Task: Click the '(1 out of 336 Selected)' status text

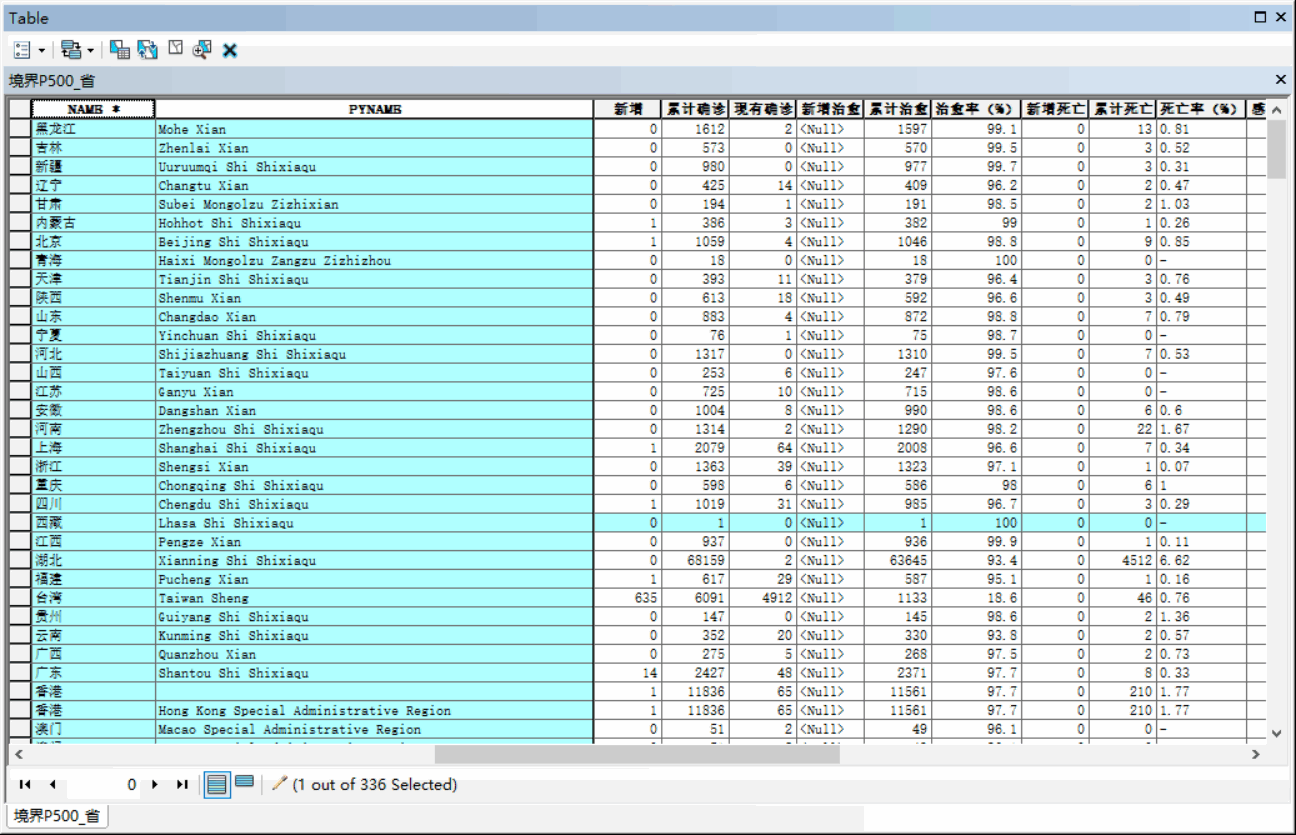Action: point(375,785)
